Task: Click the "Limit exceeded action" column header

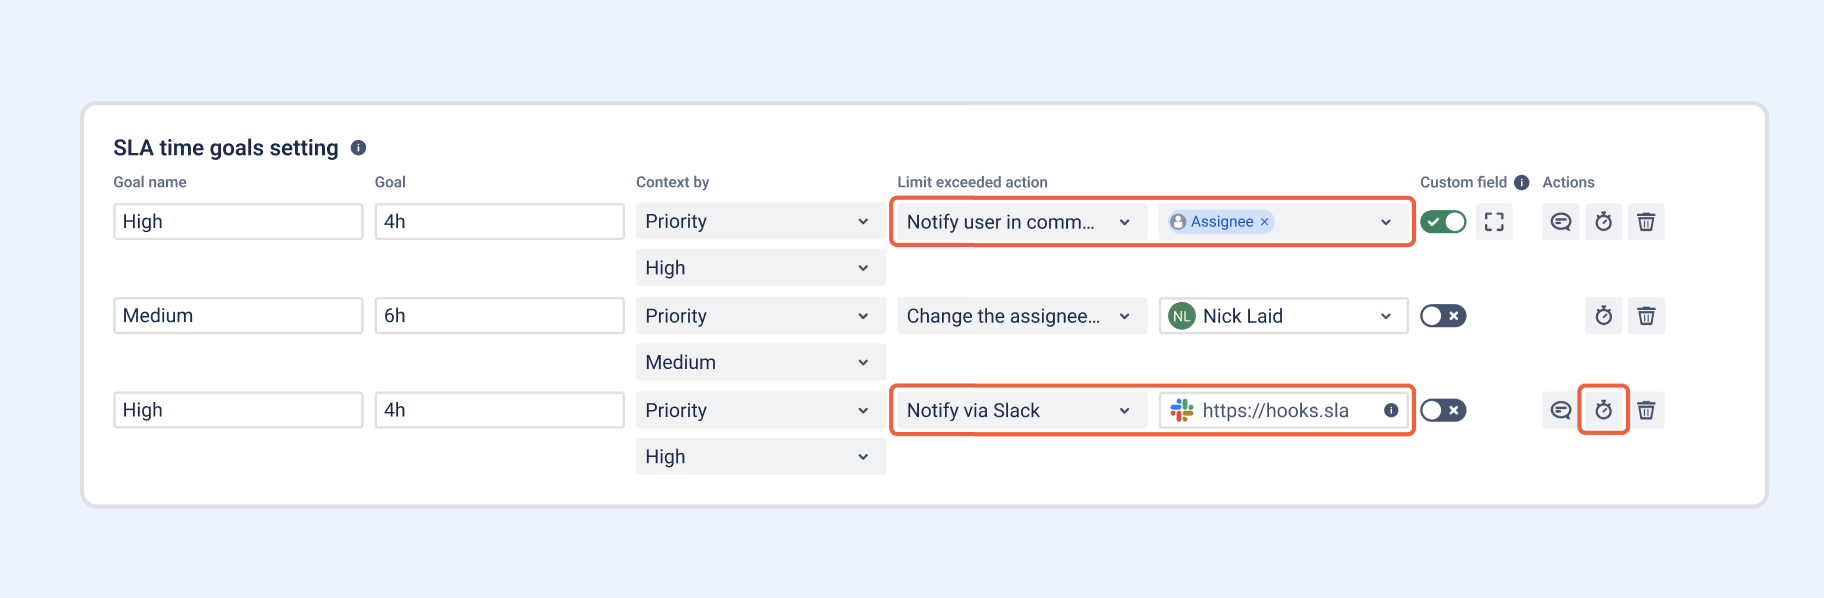Action: [x=972, y=182]
